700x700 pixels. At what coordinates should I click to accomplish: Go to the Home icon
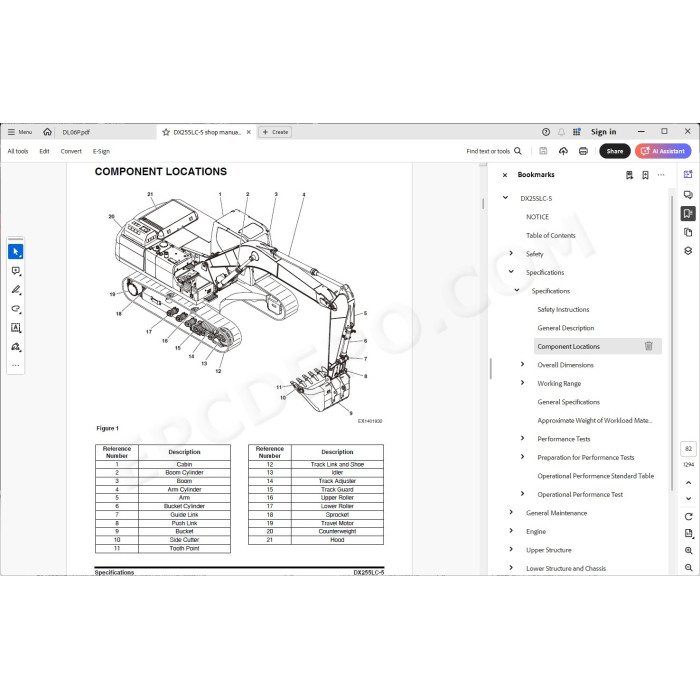coord(47,132)
